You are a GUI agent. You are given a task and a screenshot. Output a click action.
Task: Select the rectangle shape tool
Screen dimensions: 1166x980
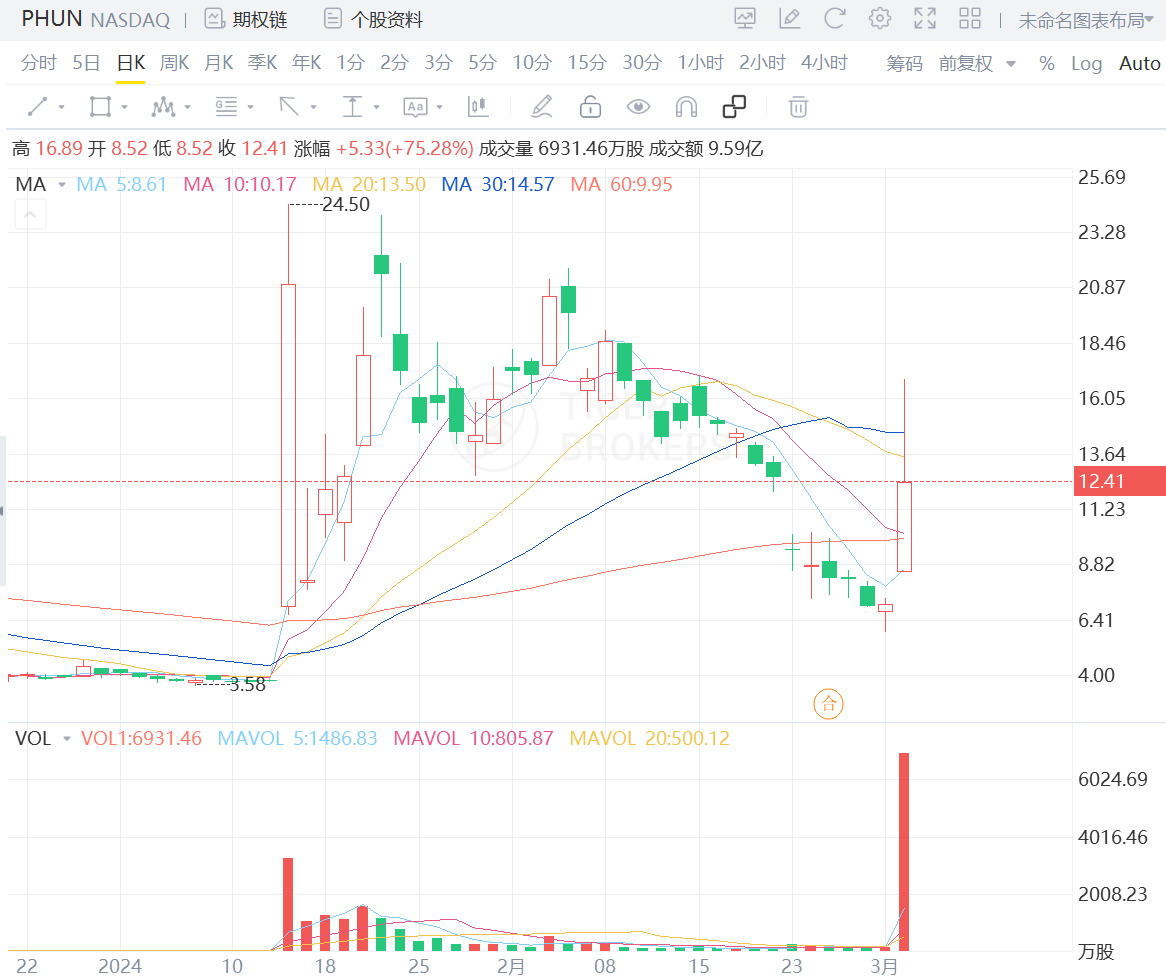tap(100, 107)
